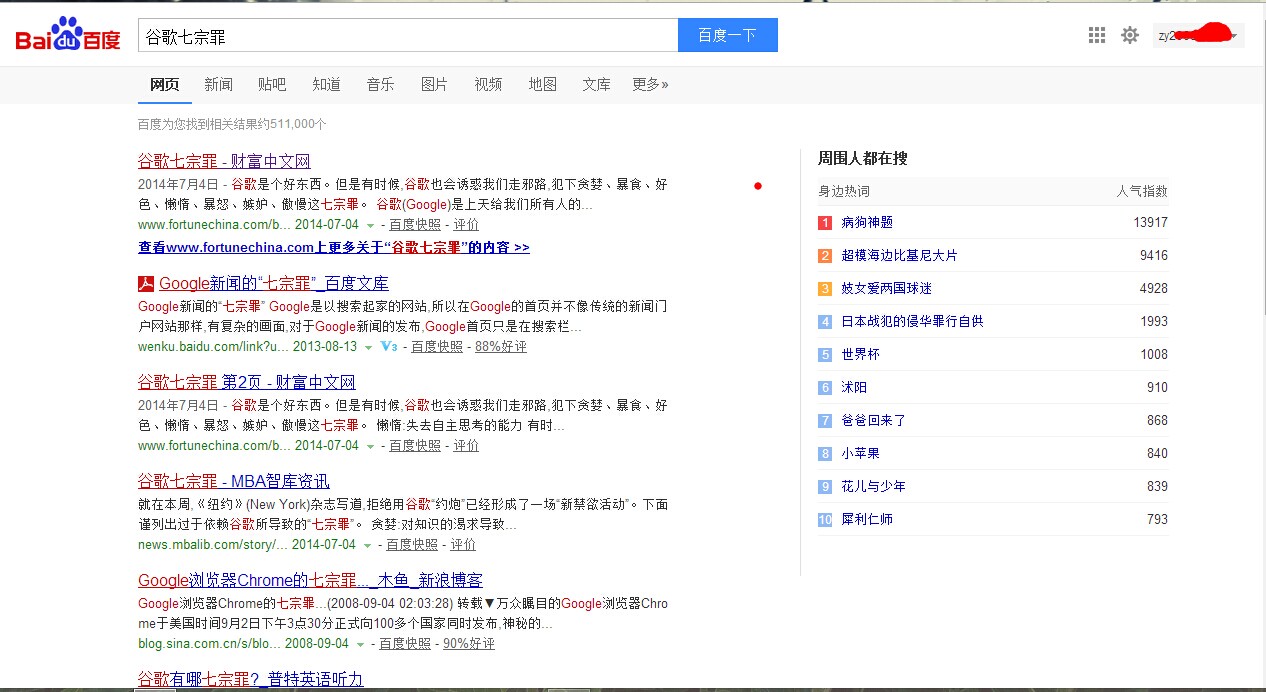This screenshot has width=1266, height=692.
Task: Open the settings gear icon
Action: click(1130, 35)
